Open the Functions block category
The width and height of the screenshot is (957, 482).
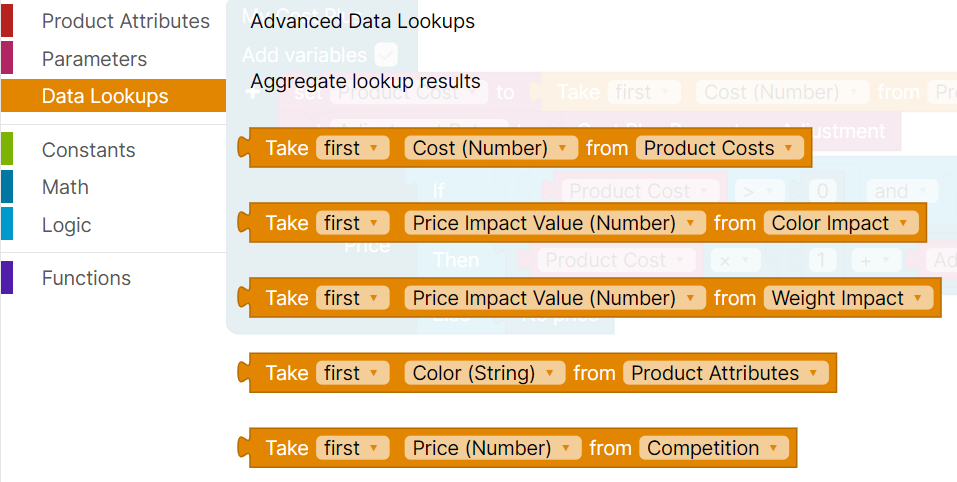pyautogui.click(x=86, y=278)
